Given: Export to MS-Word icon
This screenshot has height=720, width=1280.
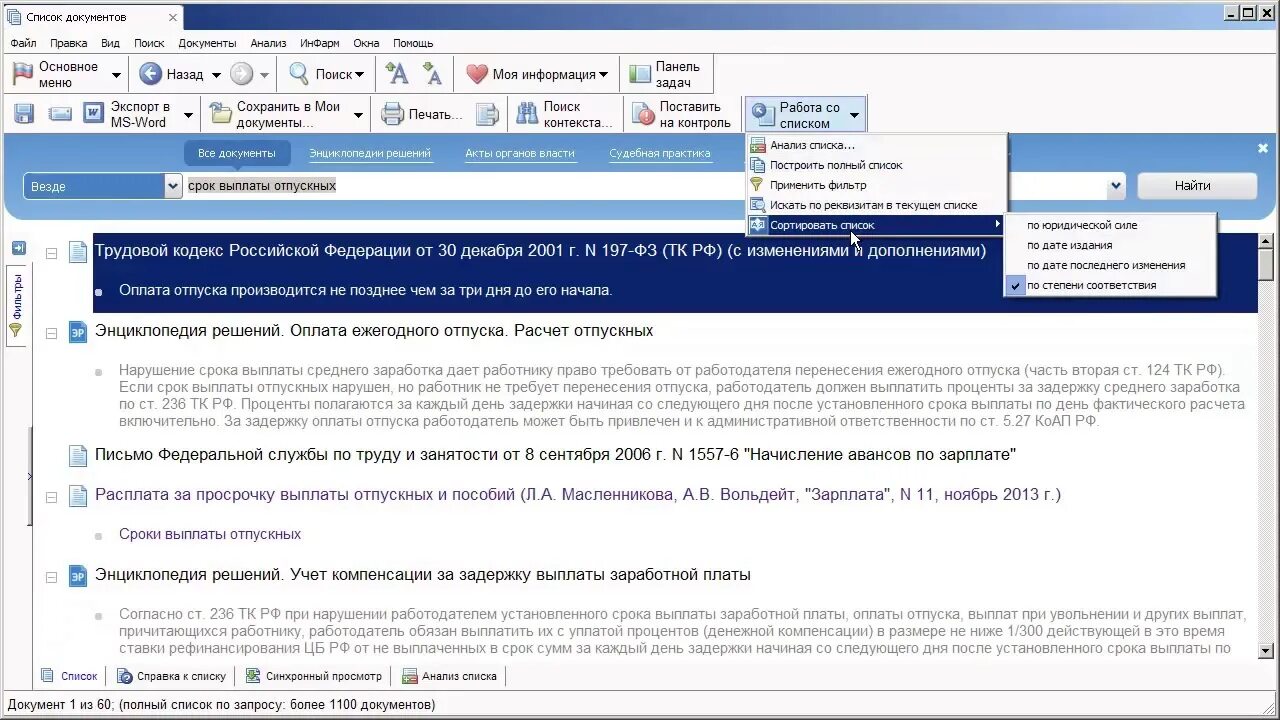Looking at the screenshot, I should (x=94, y=114).
